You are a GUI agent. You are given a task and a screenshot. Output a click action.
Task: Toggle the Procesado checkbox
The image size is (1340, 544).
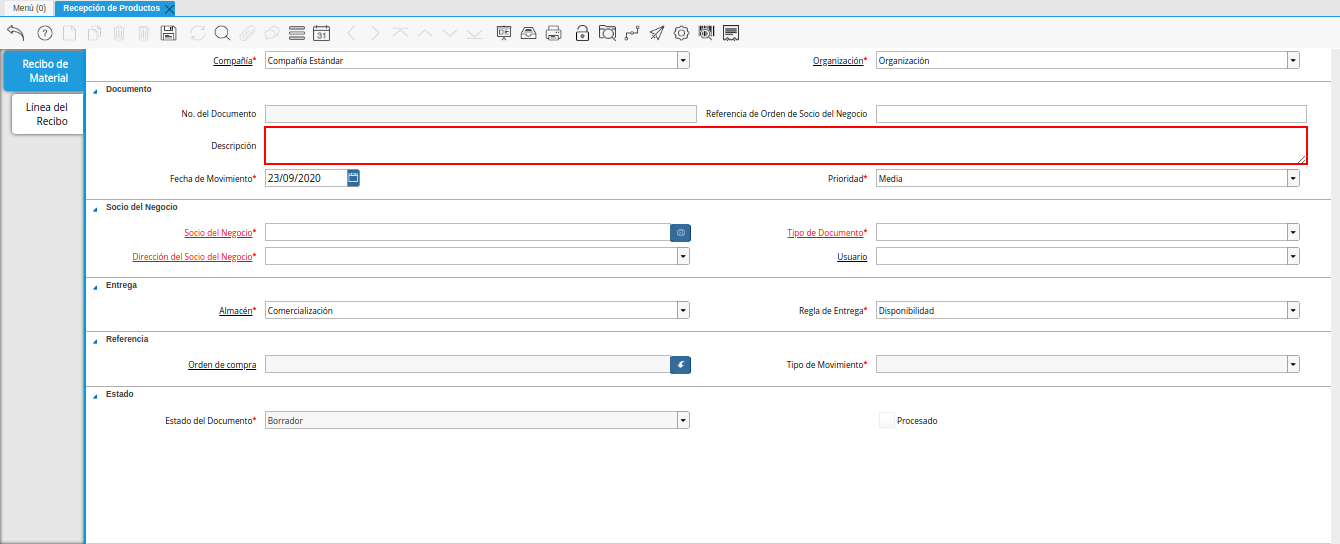886,421
